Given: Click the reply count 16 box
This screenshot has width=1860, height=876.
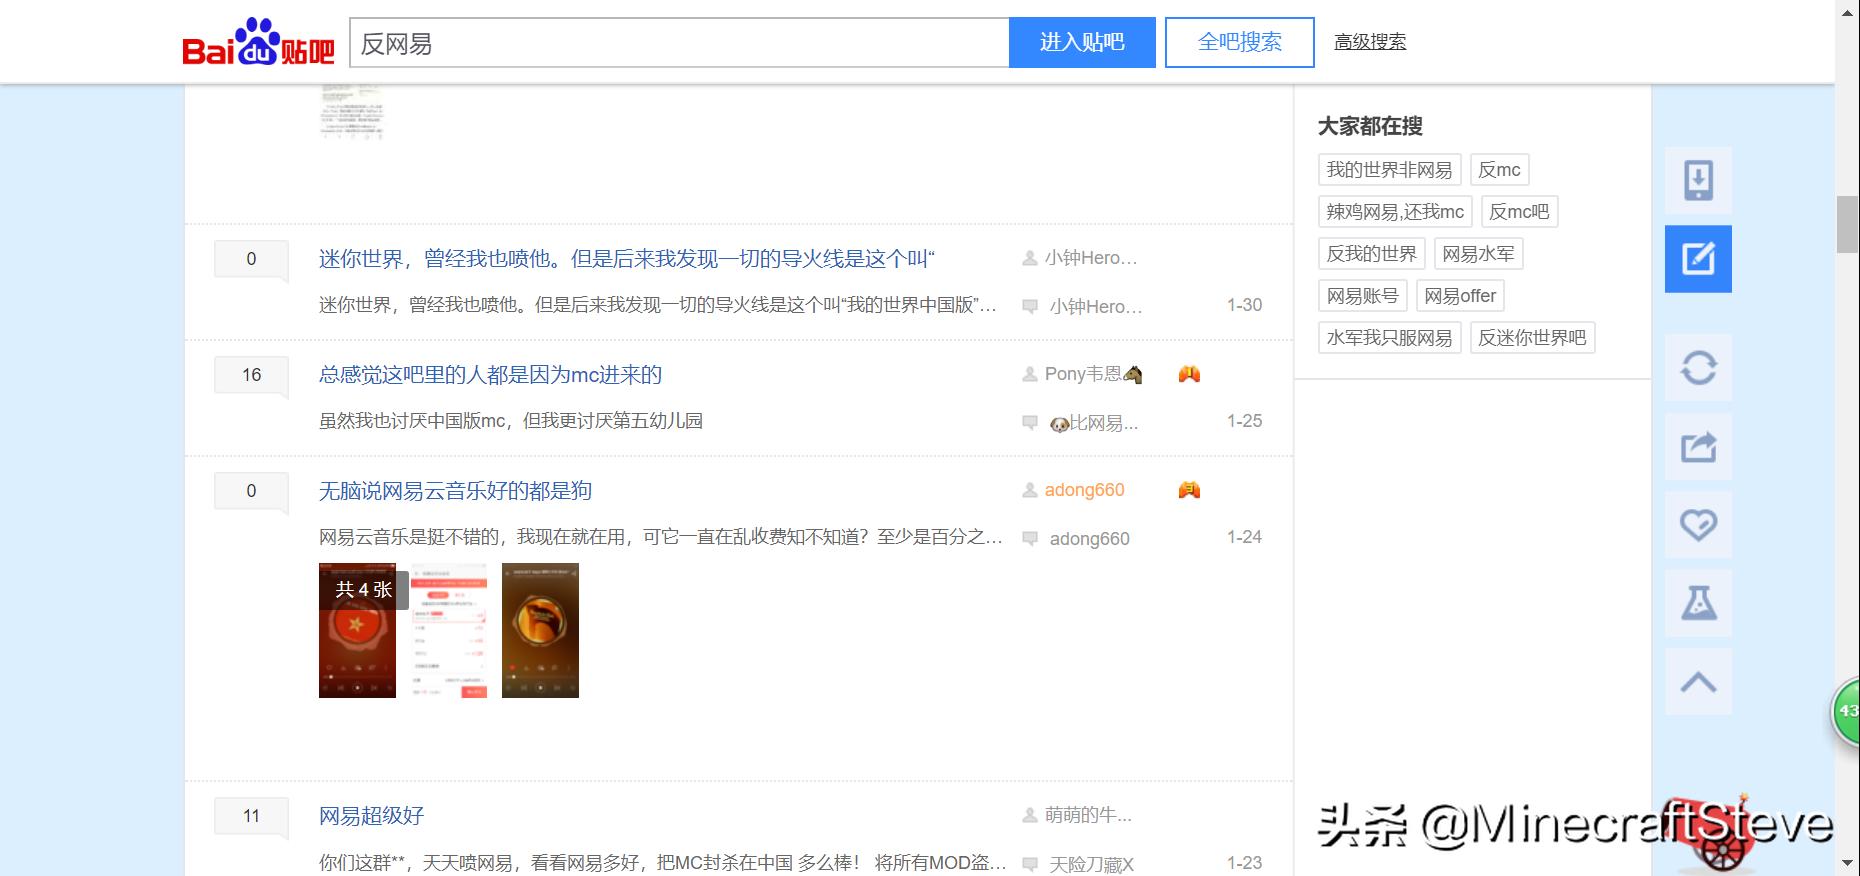Looking at the screenshot, I should point(251,375).
